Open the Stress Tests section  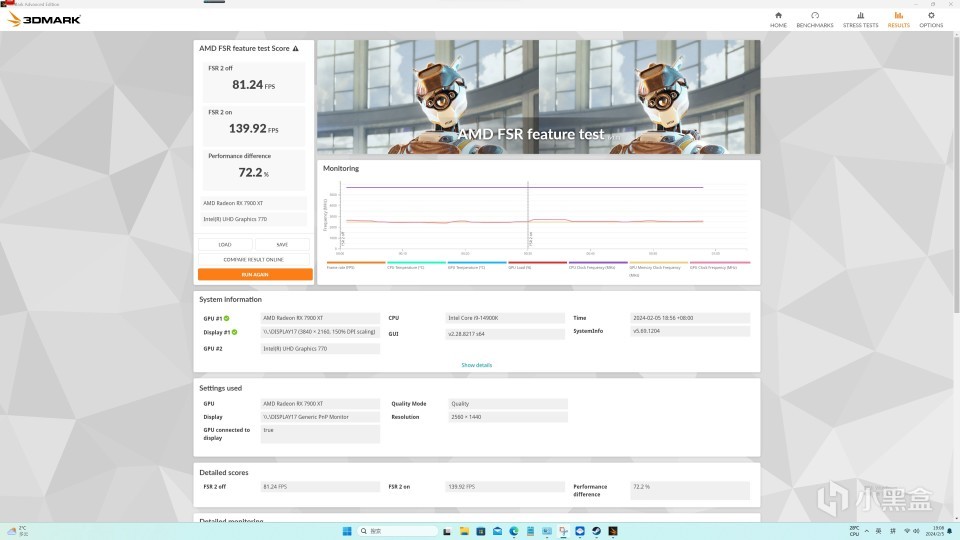pos(860,20)
